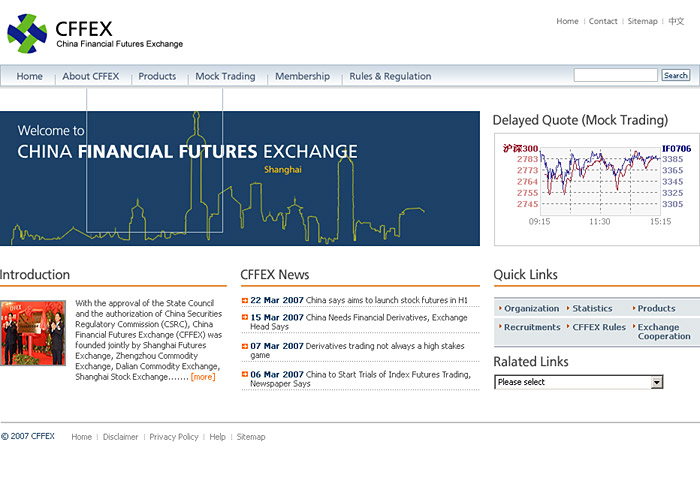
Task: Open Home in the main navigation bar
Action: click(29, 76)
